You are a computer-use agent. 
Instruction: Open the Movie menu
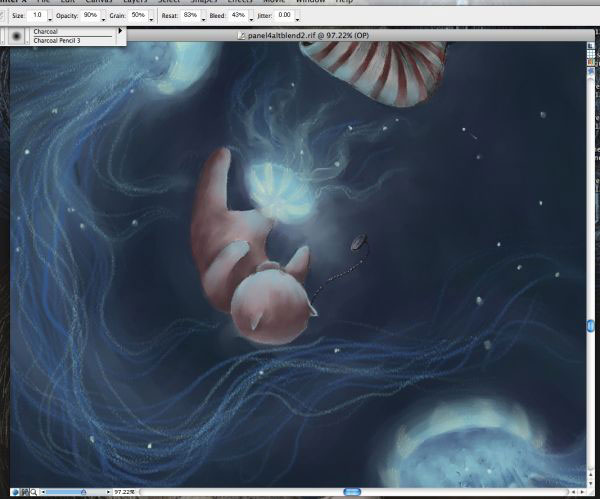tap(274, 1)
